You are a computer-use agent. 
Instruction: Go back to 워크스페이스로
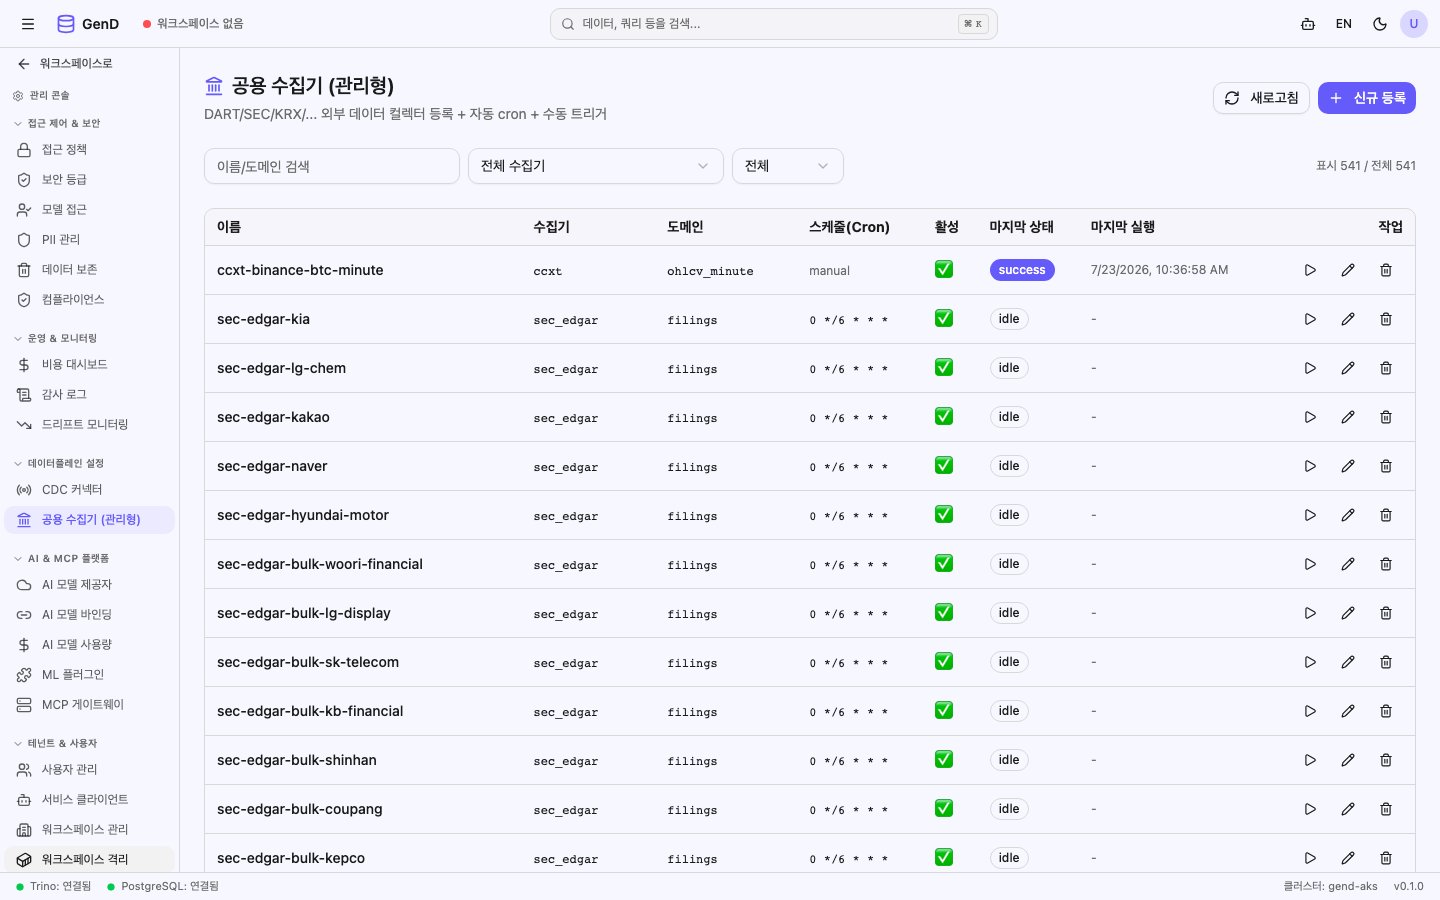point(65,63)
